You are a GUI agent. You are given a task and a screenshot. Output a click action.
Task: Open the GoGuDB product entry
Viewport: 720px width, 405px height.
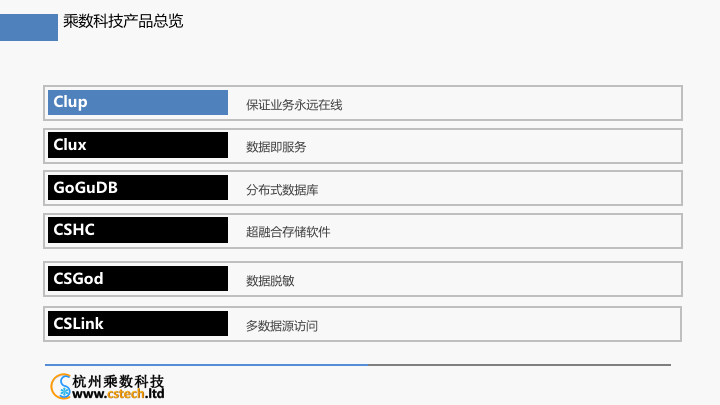[x=137, y=187]
